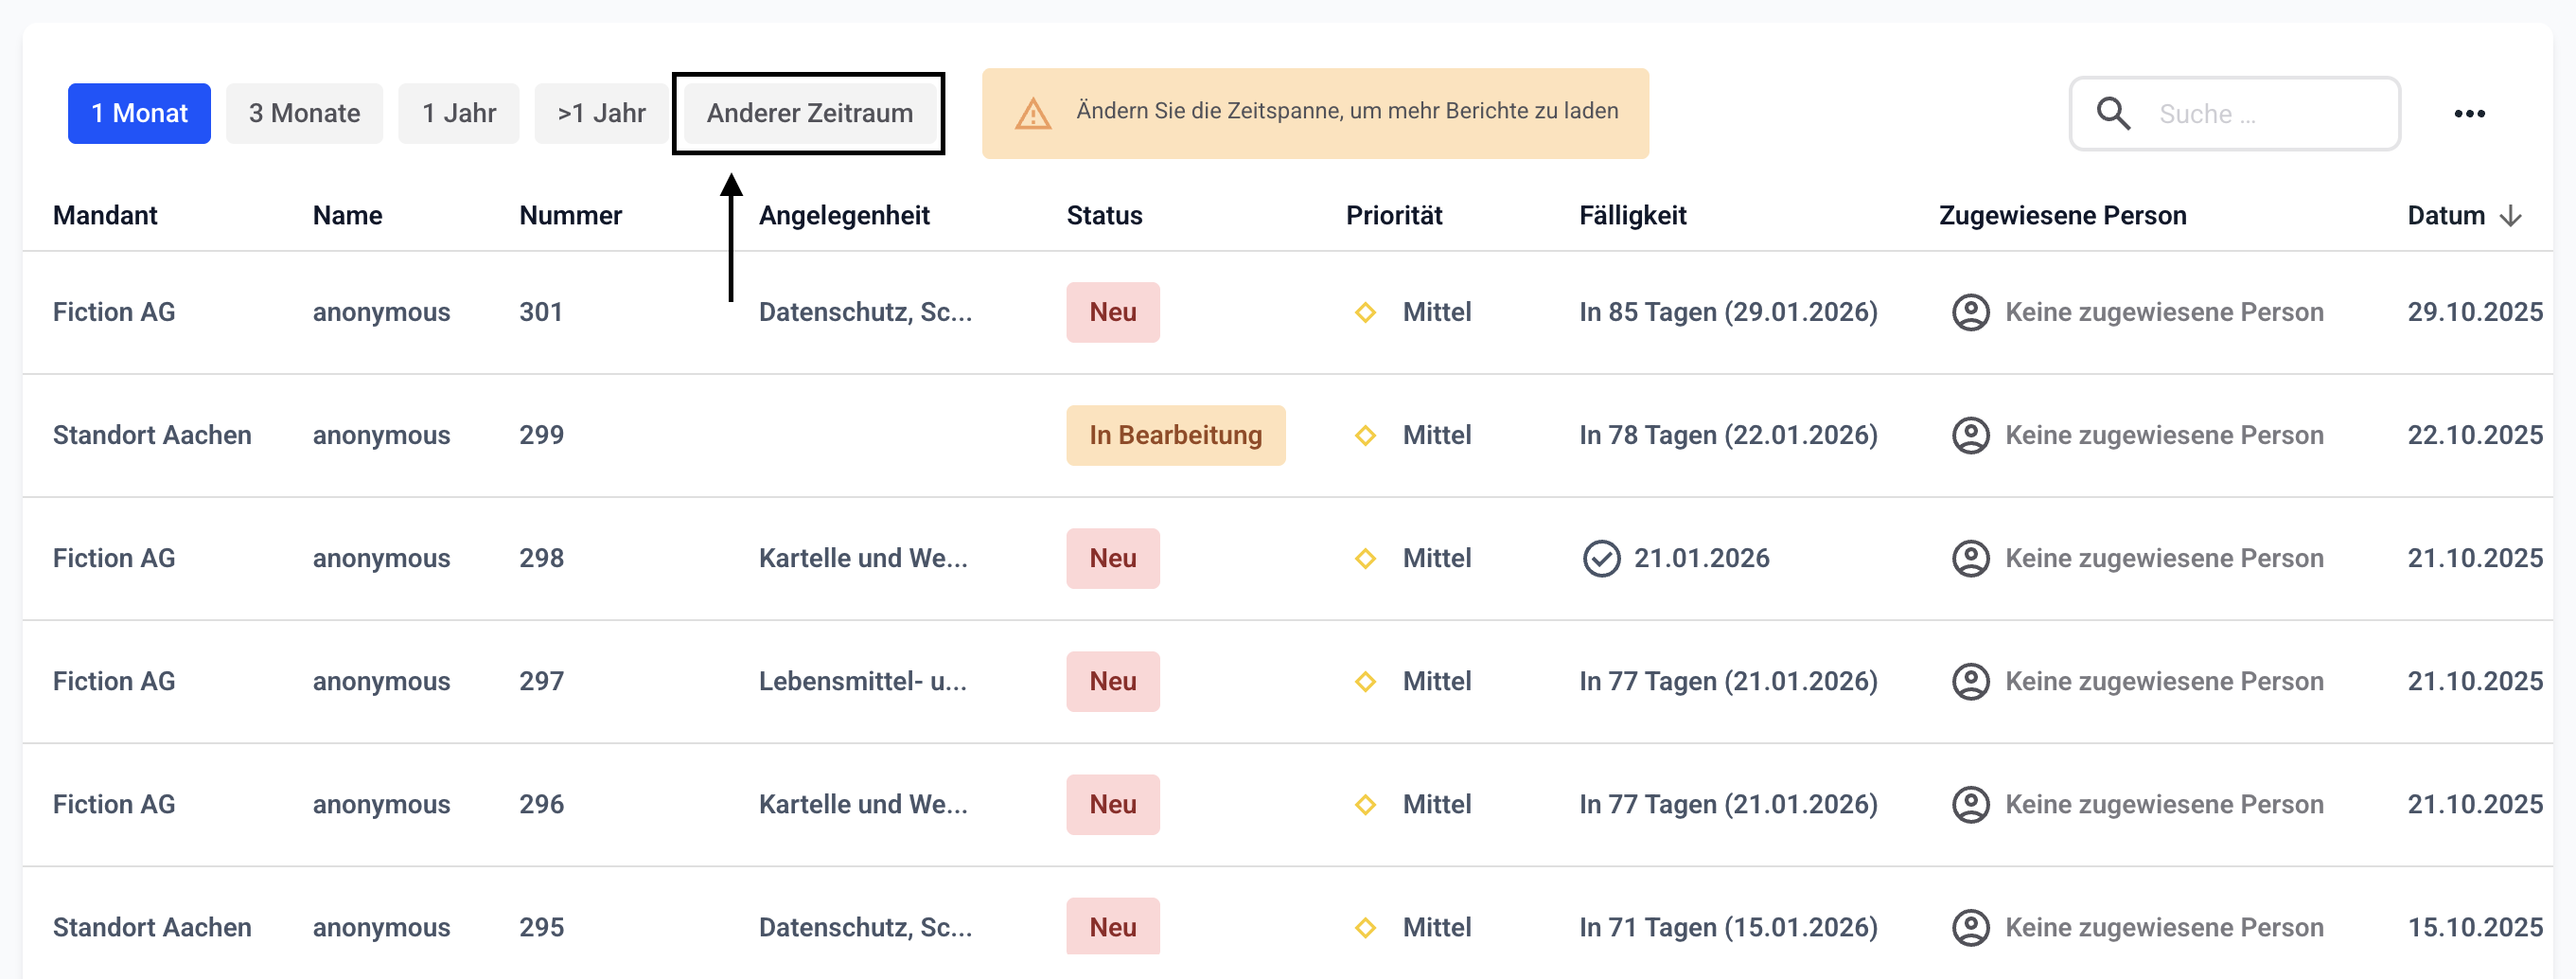
Task: Click the Fälligkeit column header
Action: click(x=1632, y=216)
